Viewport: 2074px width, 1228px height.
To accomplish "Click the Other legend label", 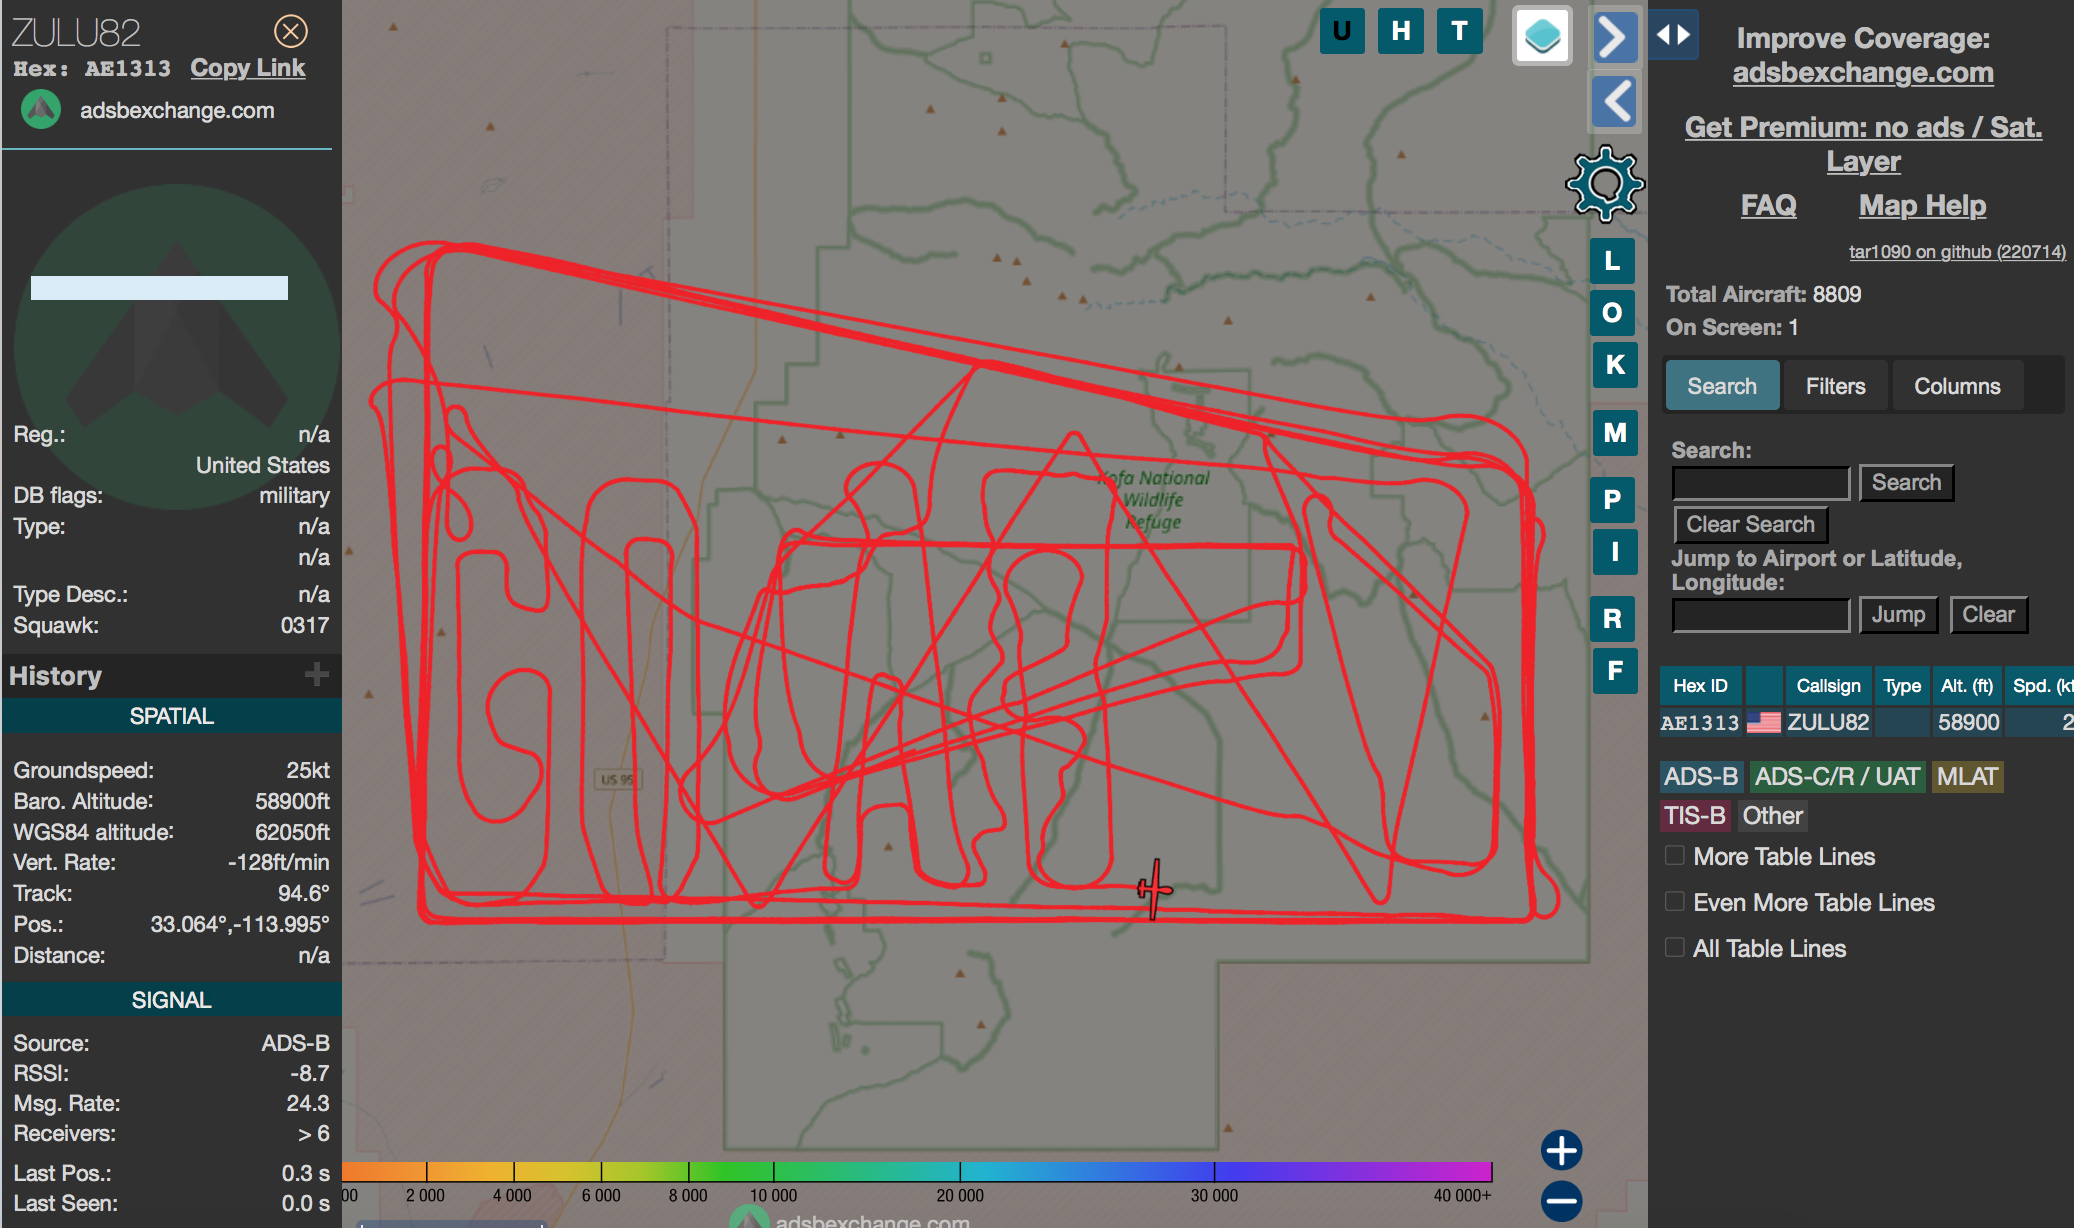I will click(x=1772, y=816).
